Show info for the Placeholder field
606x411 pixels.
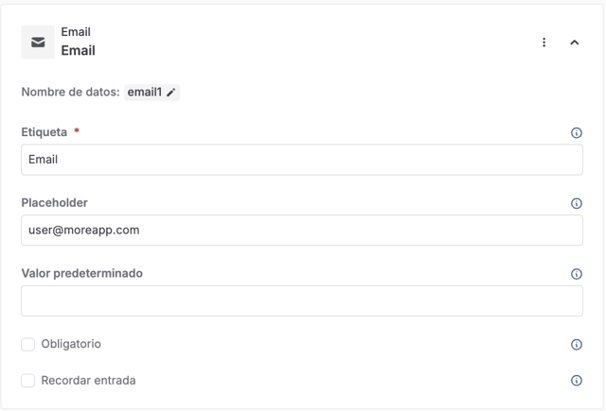tap(576, 204)
